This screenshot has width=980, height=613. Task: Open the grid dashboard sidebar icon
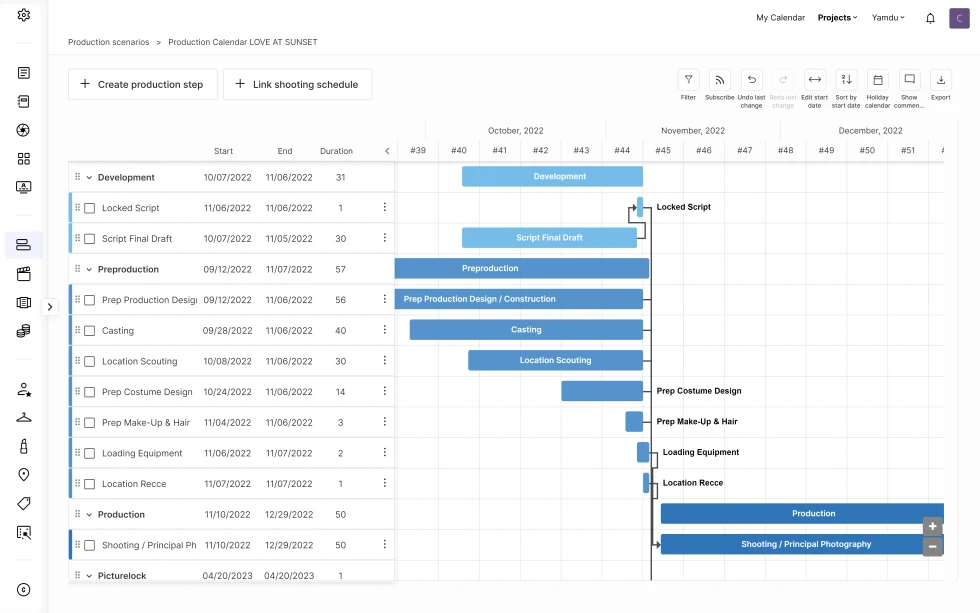tap(24, 159)
